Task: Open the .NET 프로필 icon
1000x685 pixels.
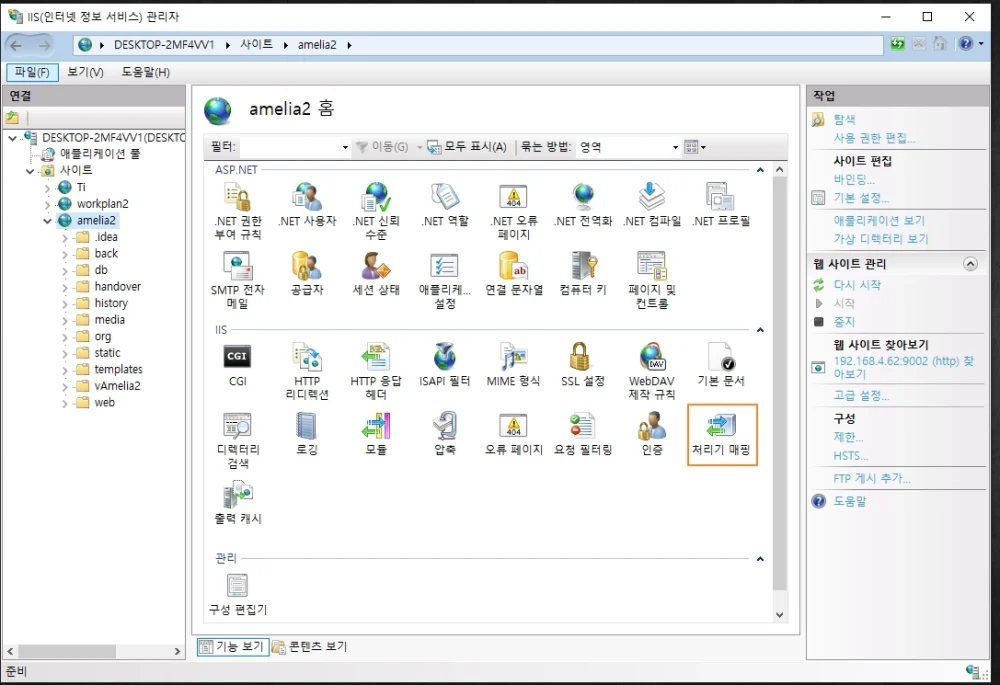Action: pyautogui.click(x=721, y=205)
